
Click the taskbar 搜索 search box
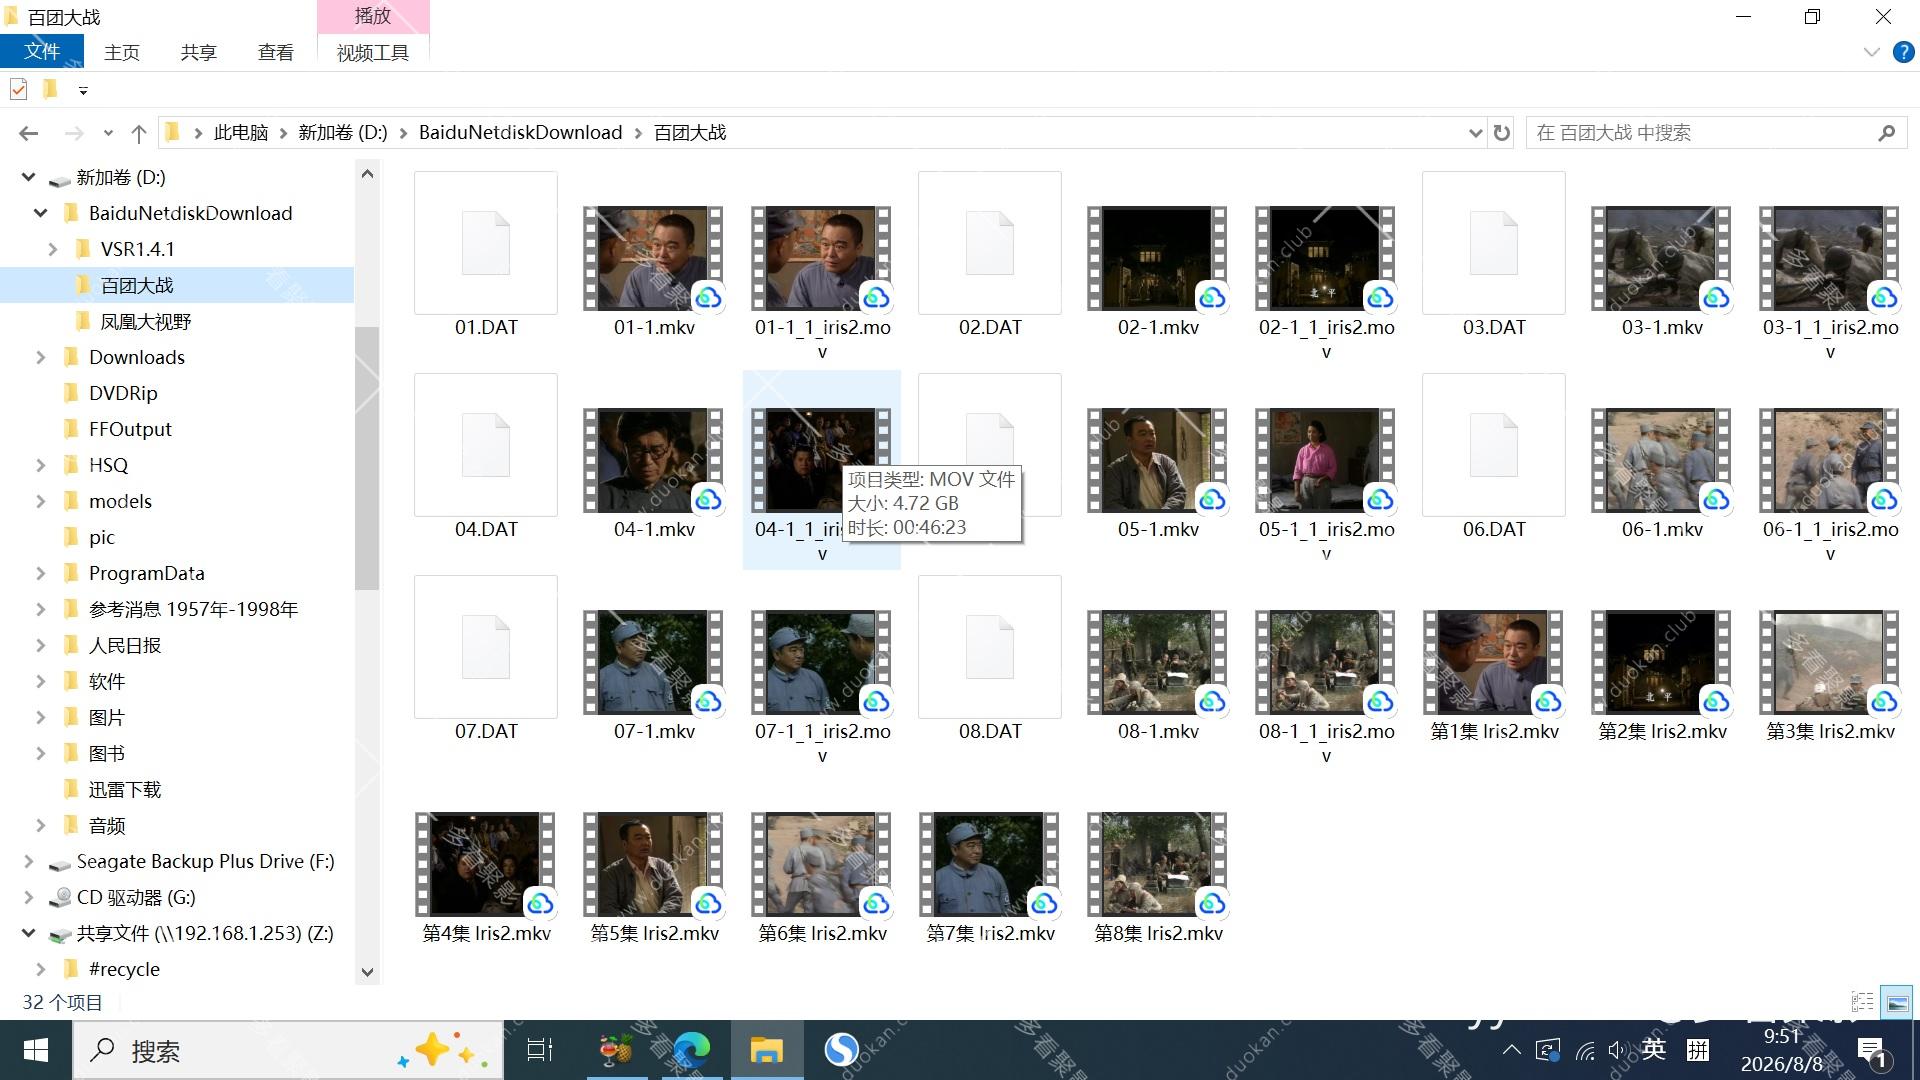point(288,1050)
